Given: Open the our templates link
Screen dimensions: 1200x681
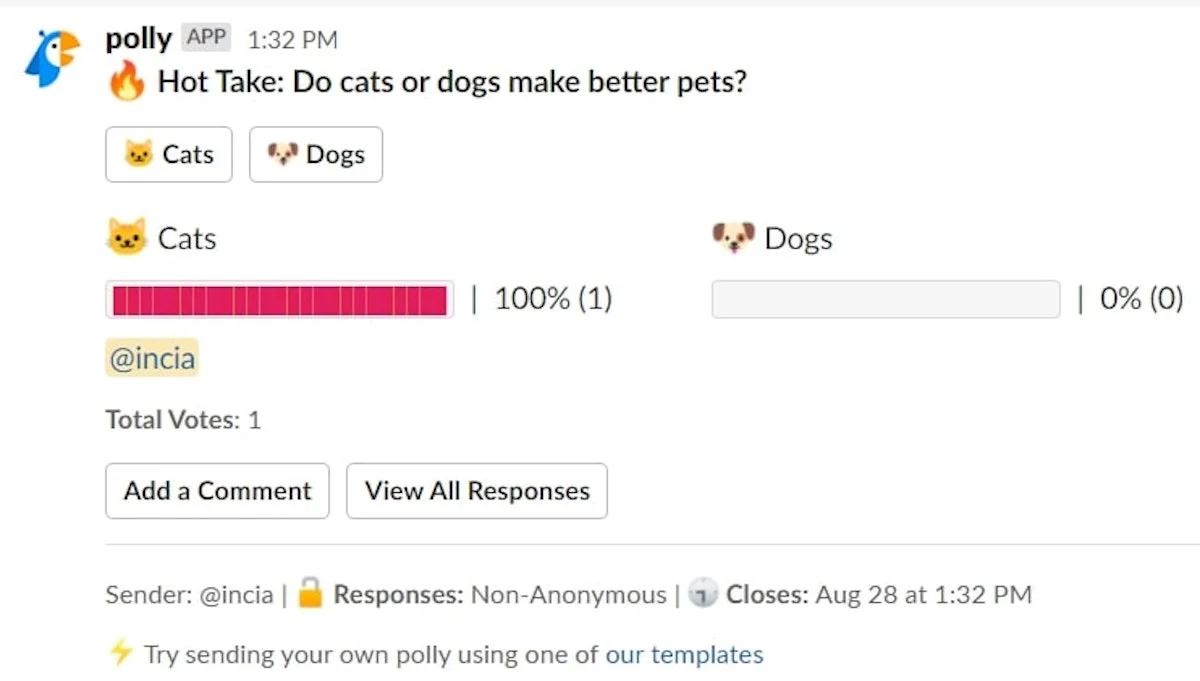Looking at the screenshot, I should click(684, 654).
